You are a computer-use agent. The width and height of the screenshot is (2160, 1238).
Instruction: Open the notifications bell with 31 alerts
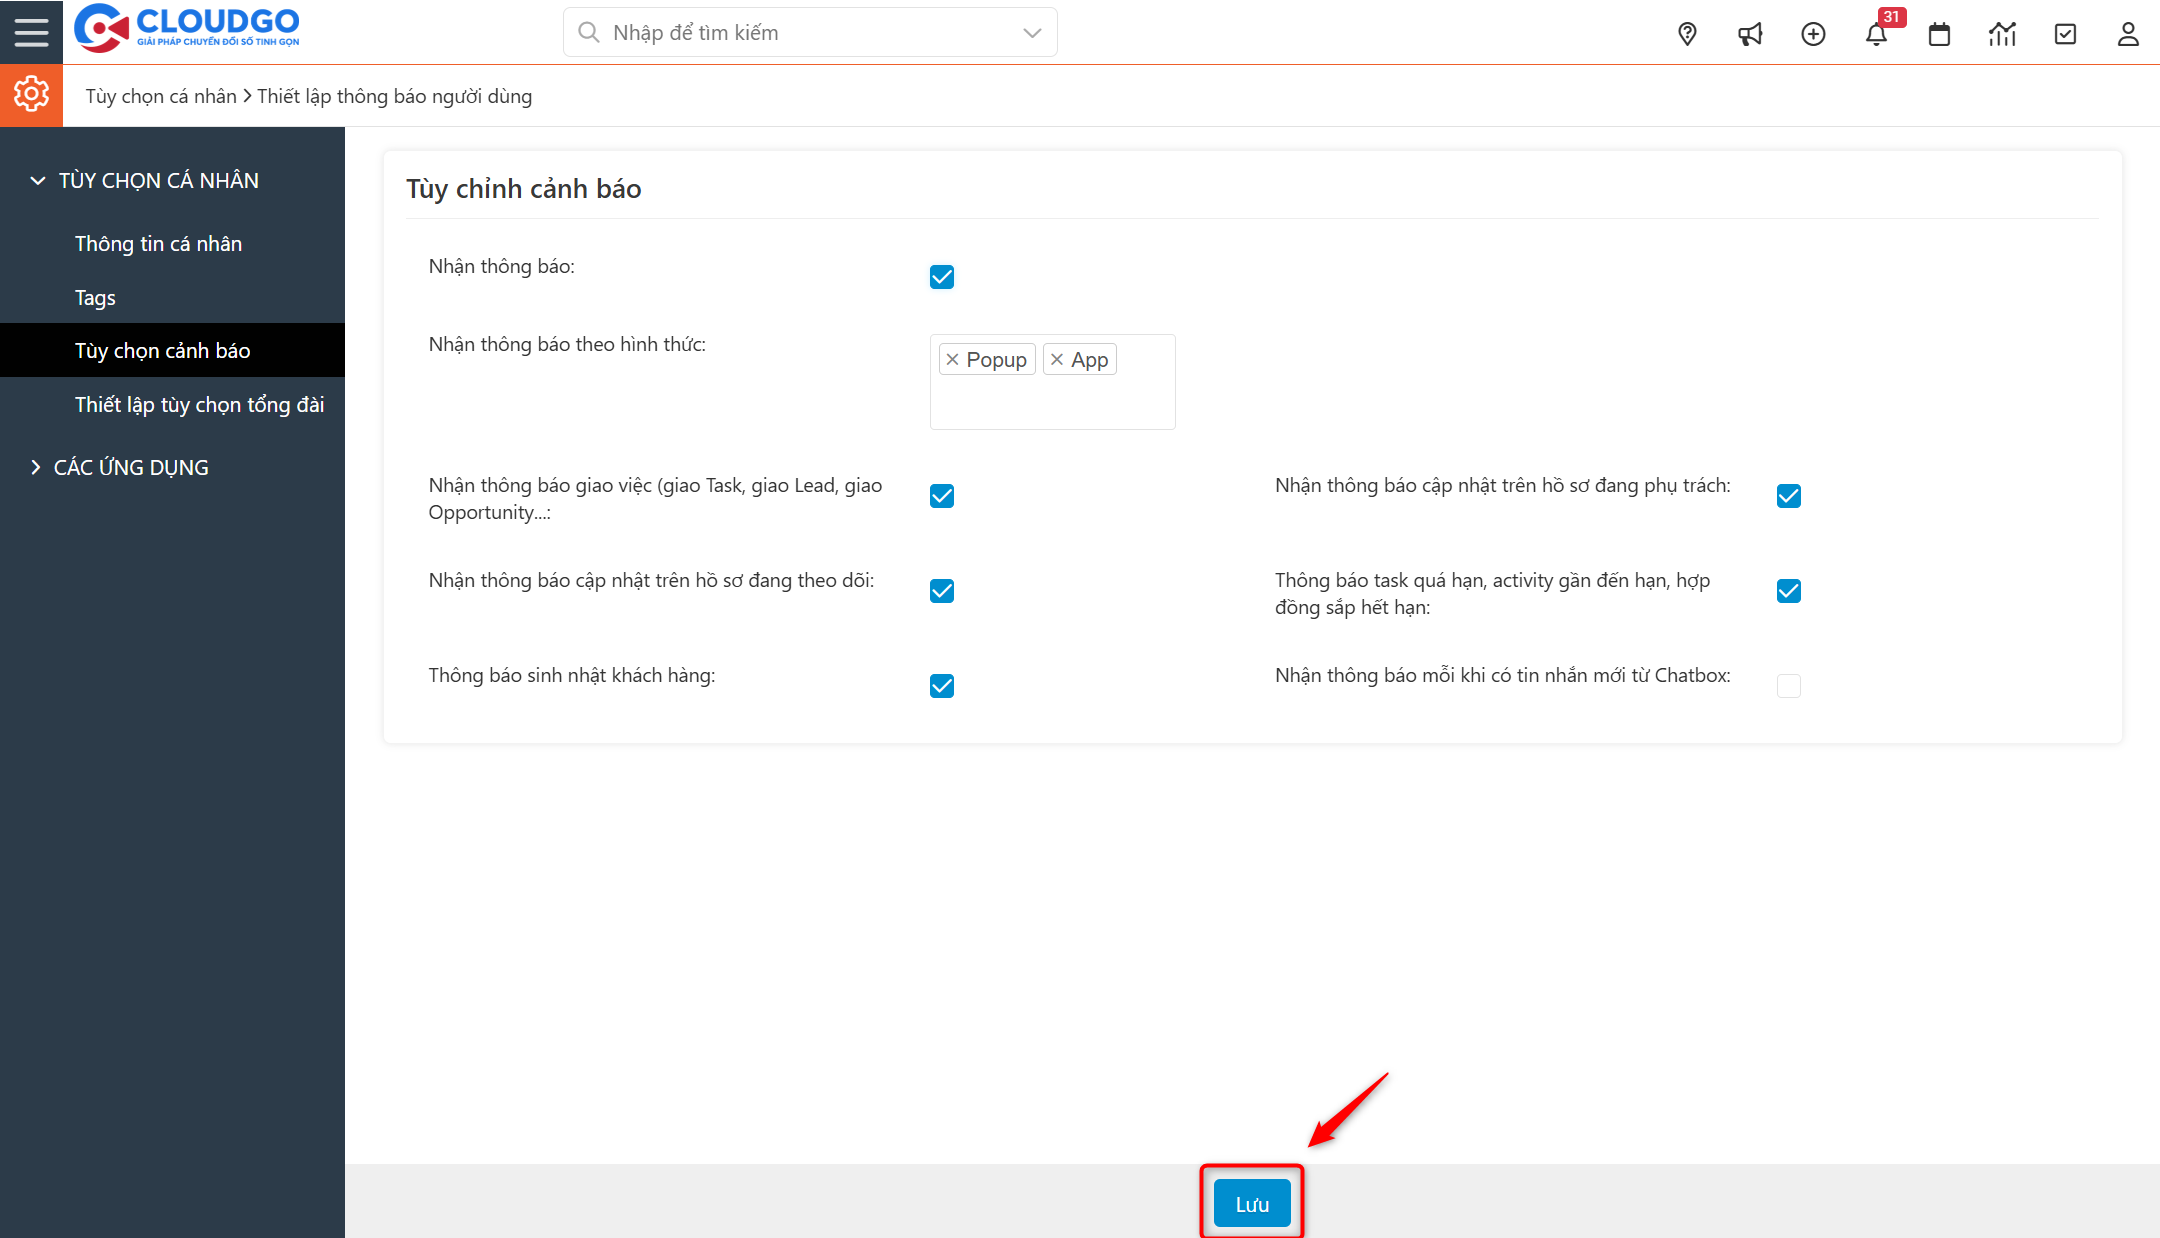coord(1878,33)
